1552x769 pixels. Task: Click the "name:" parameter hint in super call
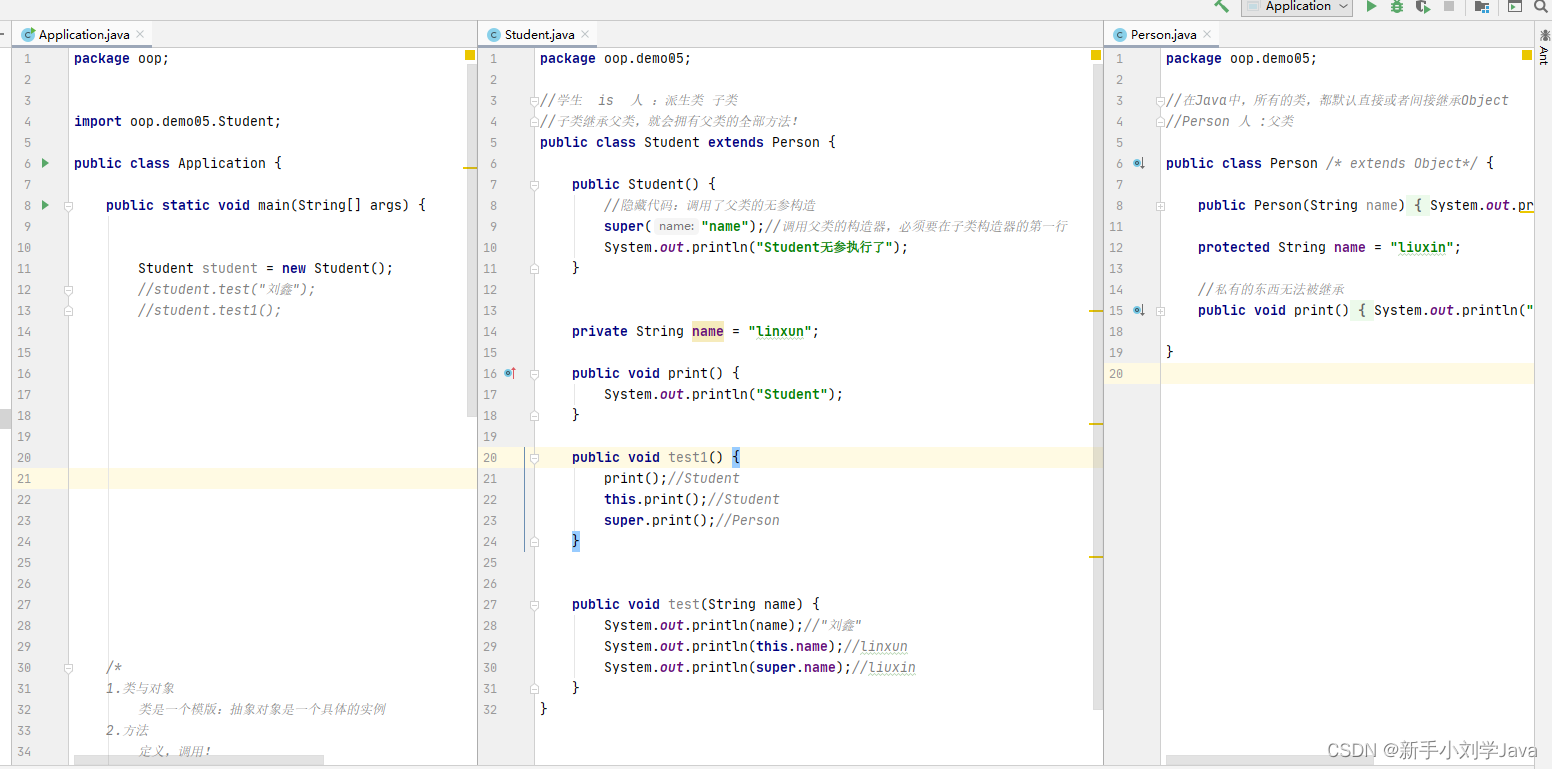(x=676, y=226)
